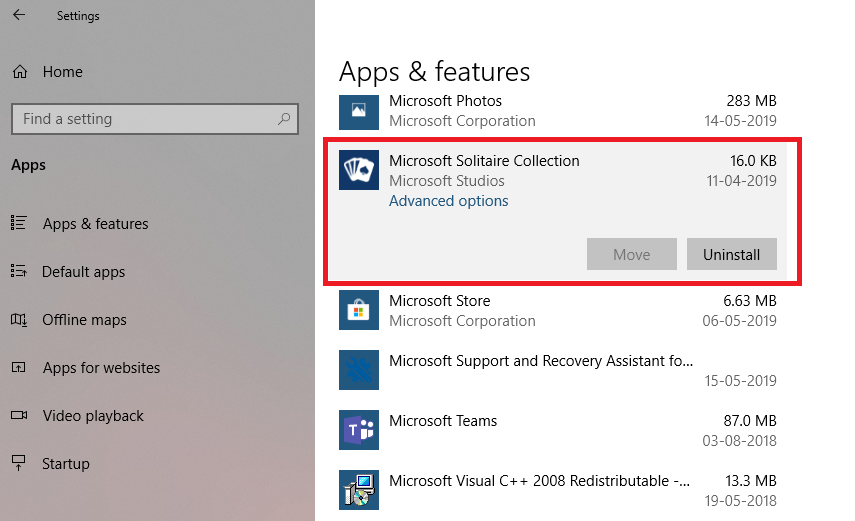This screenshot has height=521, width=855.
Task: Click the Support and Recovery Assistant icon
Action: point(358,370)
